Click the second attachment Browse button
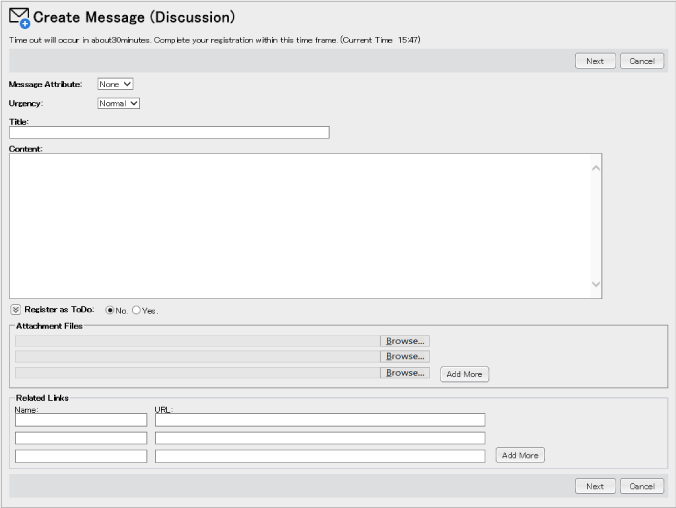This screenshot has height=508, width=676. tap(405, 356)
